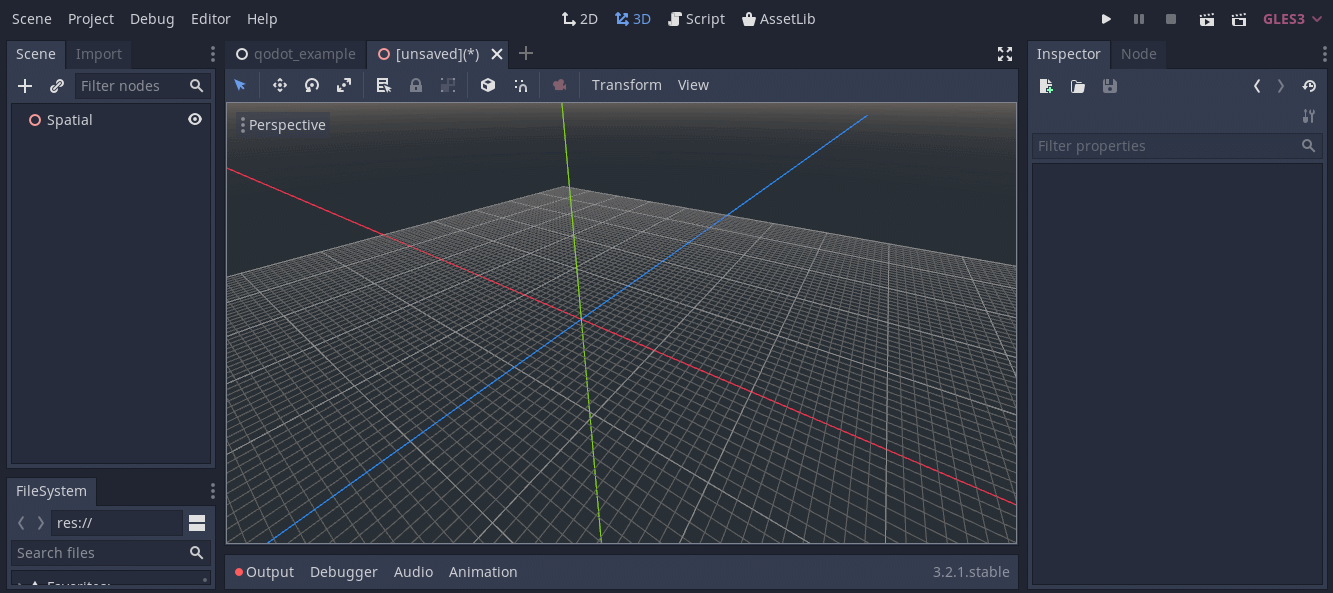Switch to Import tab

99,54
